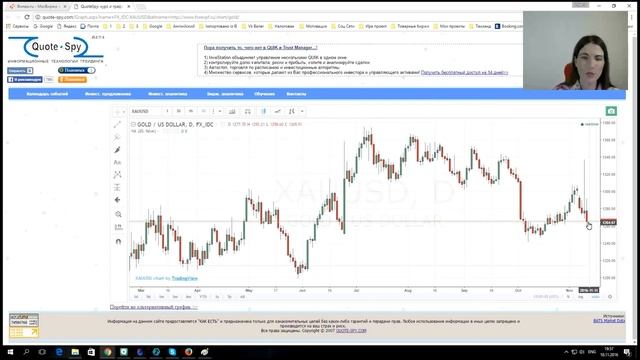Select the 1d date range
The height and width of the screenshot is (360, 640).
click(x=136, y=297)
